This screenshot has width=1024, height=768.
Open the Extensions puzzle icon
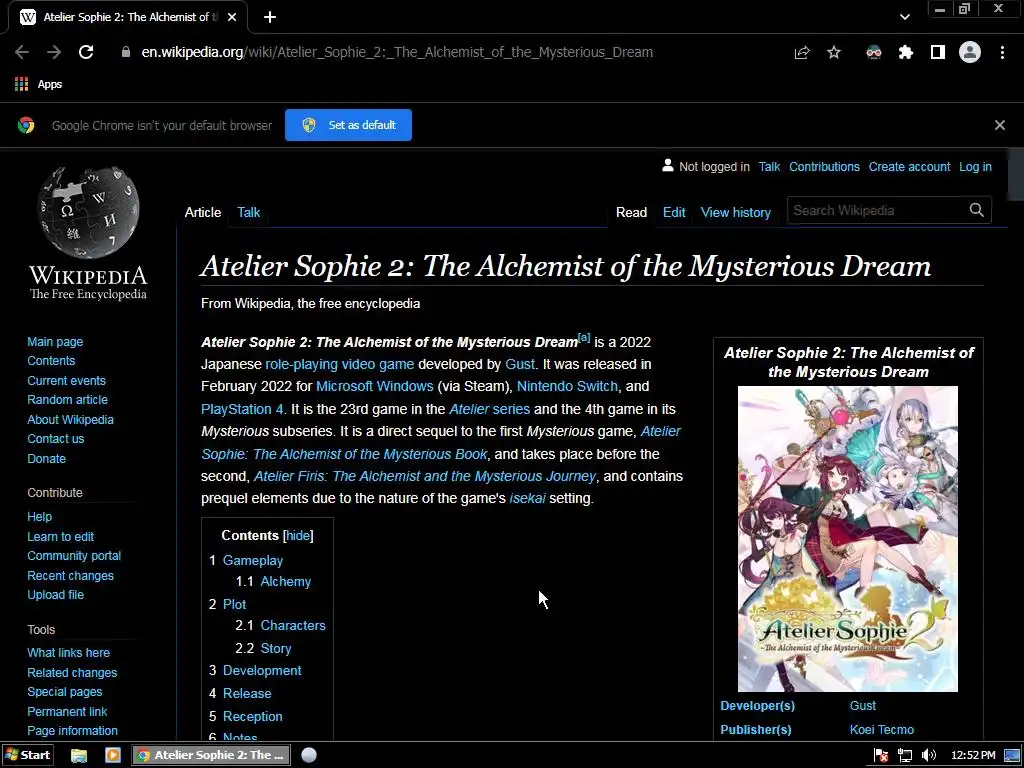[906, 52]
